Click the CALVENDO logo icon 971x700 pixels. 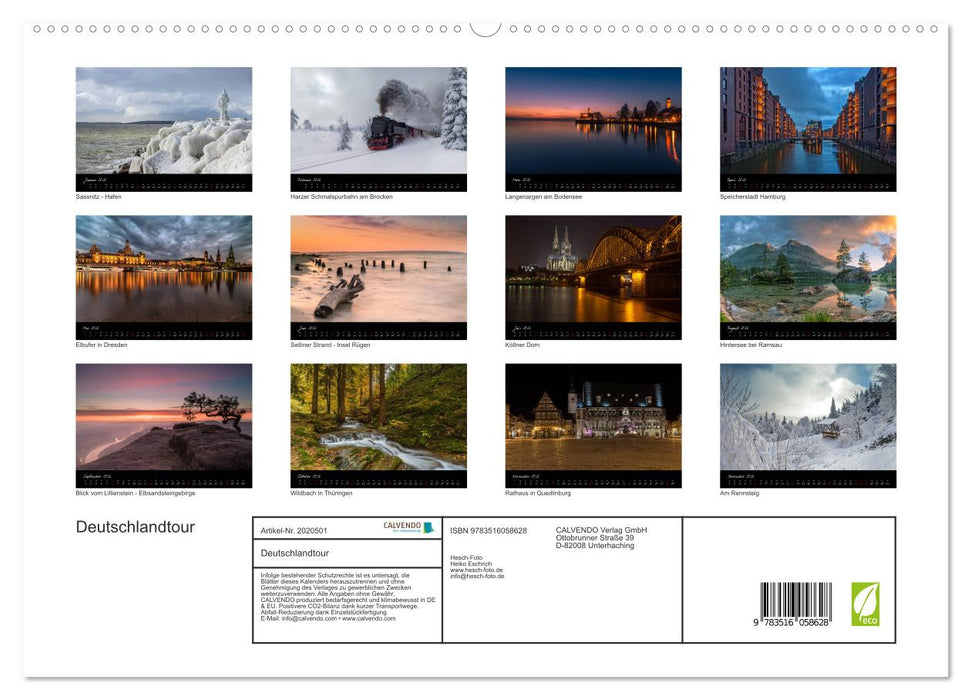point(429,528)
